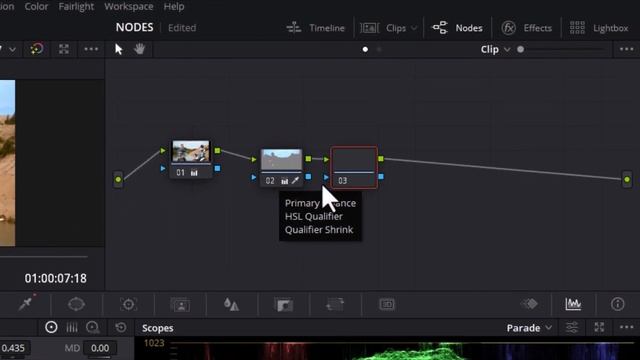Click node 03 green RGB output square

point(381,159)
